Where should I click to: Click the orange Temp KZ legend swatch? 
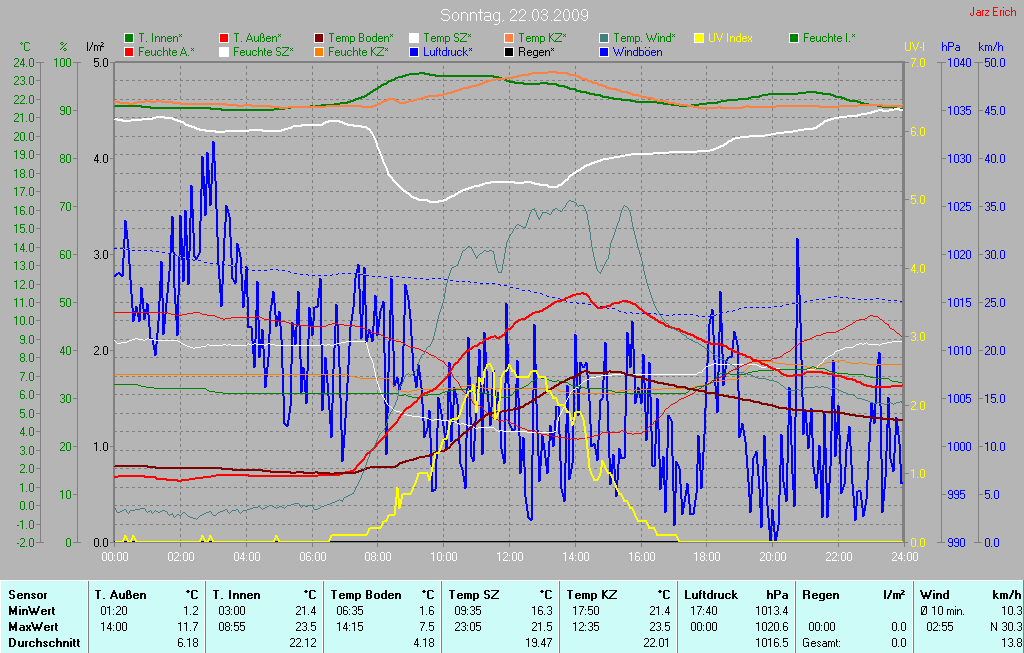[509, 39]
